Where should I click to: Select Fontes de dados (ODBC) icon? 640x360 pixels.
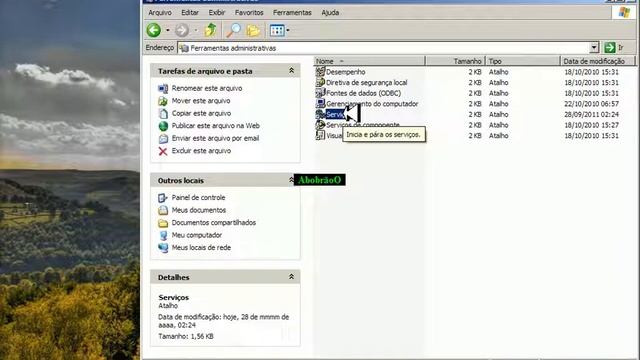pyautogui.click(x=320, y=93)
